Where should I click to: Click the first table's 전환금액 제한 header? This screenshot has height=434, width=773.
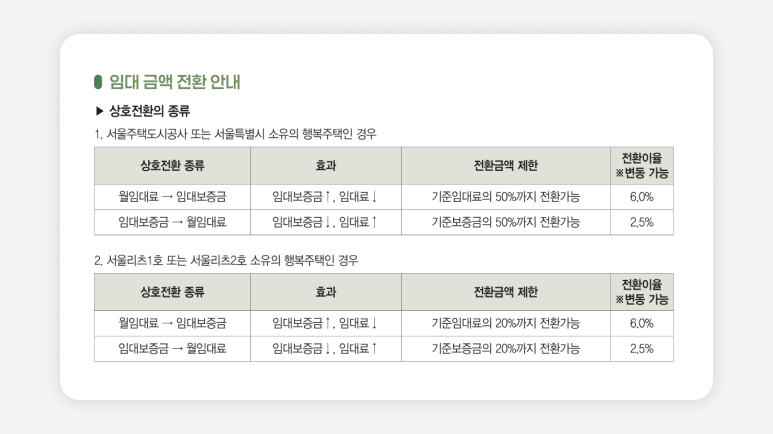[x=506, y=166]
